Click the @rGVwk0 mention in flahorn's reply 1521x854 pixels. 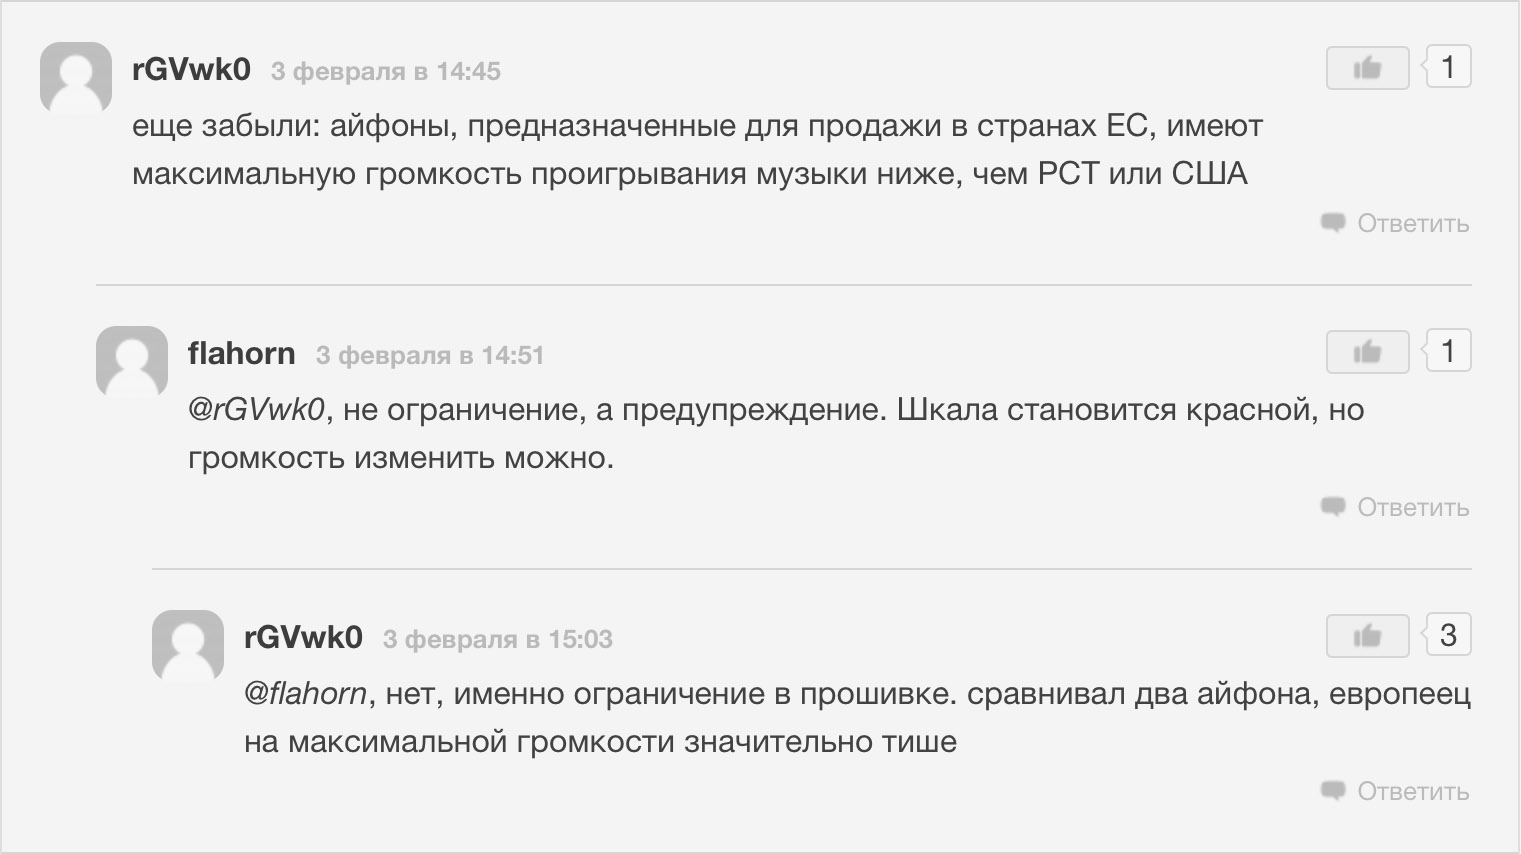pyautogui.click(x=256, y=410)
